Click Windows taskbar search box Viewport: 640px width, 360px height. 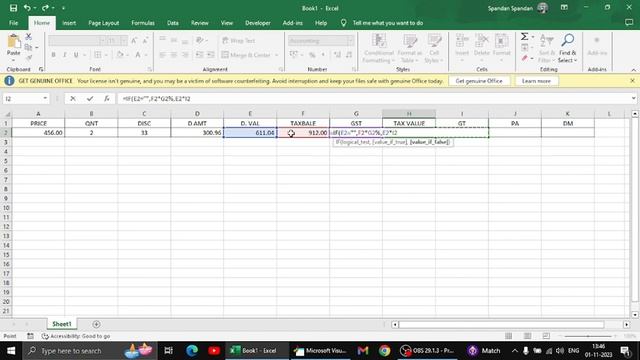click(90, 351)
